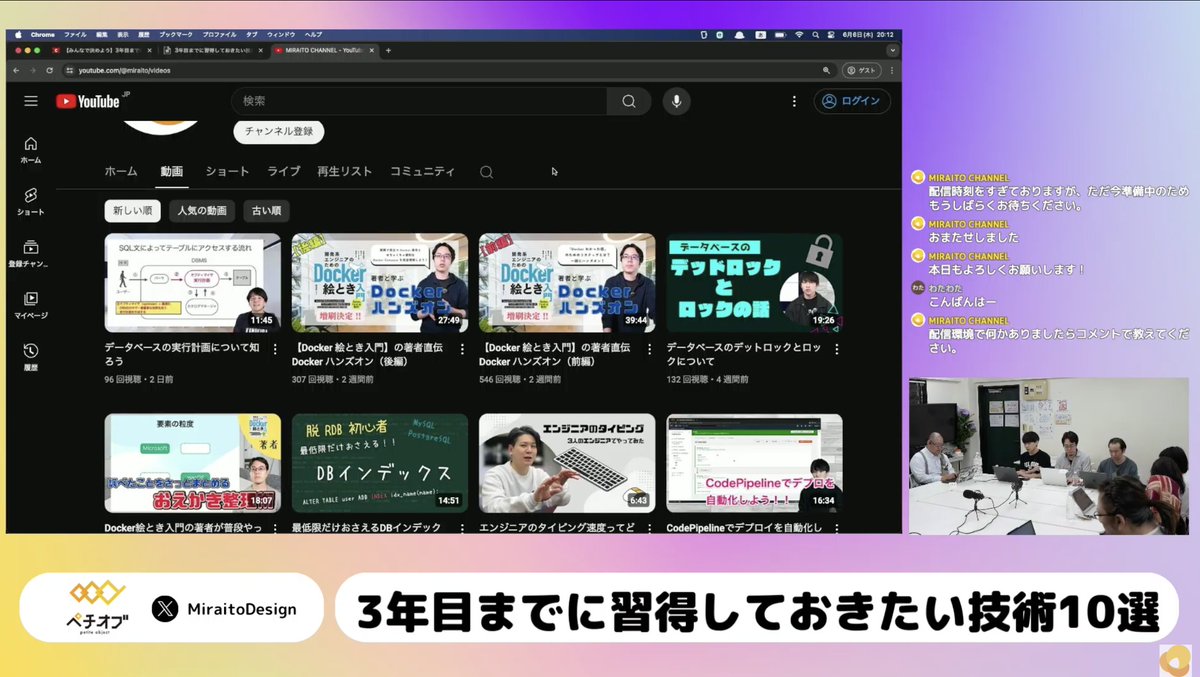The width and height of the screenshot is (1200, 677).
Task: Open the おえかき整理 video thumbnail
Action: point(193,463)
